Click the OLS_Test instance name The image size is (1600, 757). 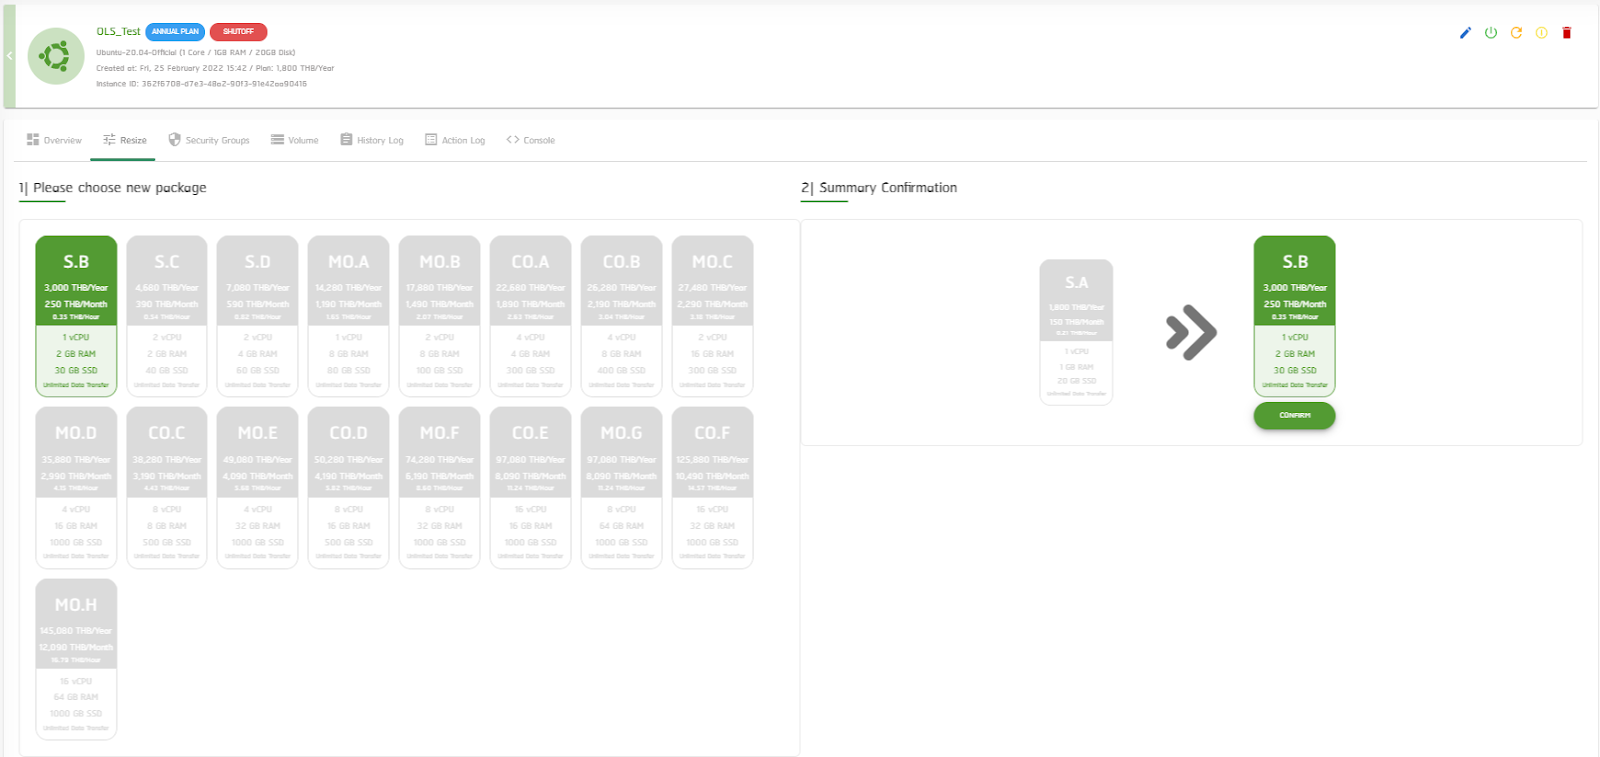tap(118, 32)
